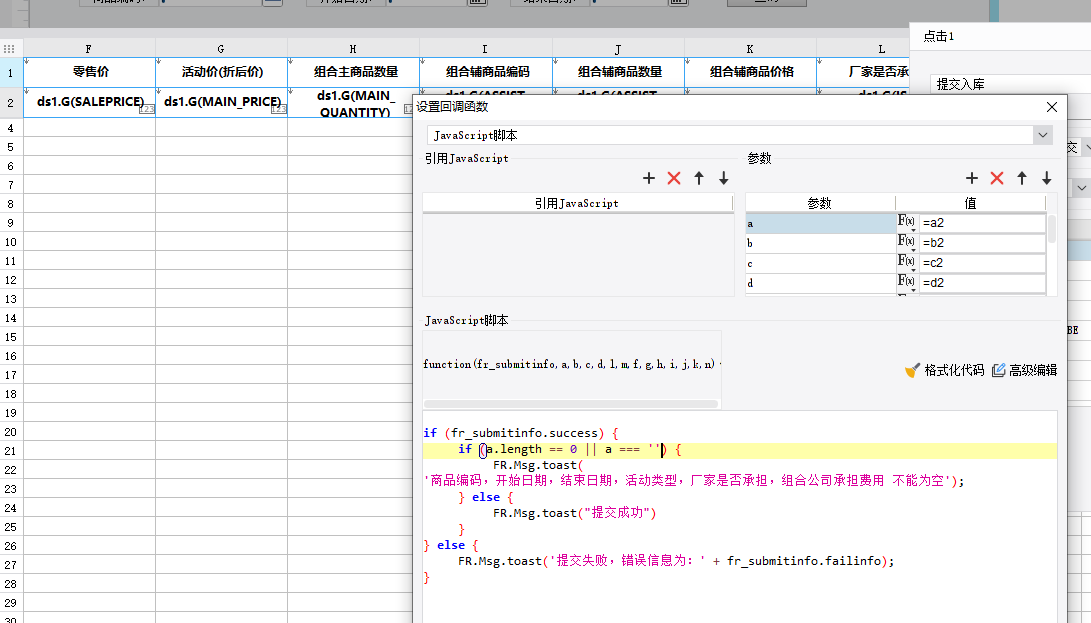Select parameter row a
The image size is (1091, 623).
820,223
